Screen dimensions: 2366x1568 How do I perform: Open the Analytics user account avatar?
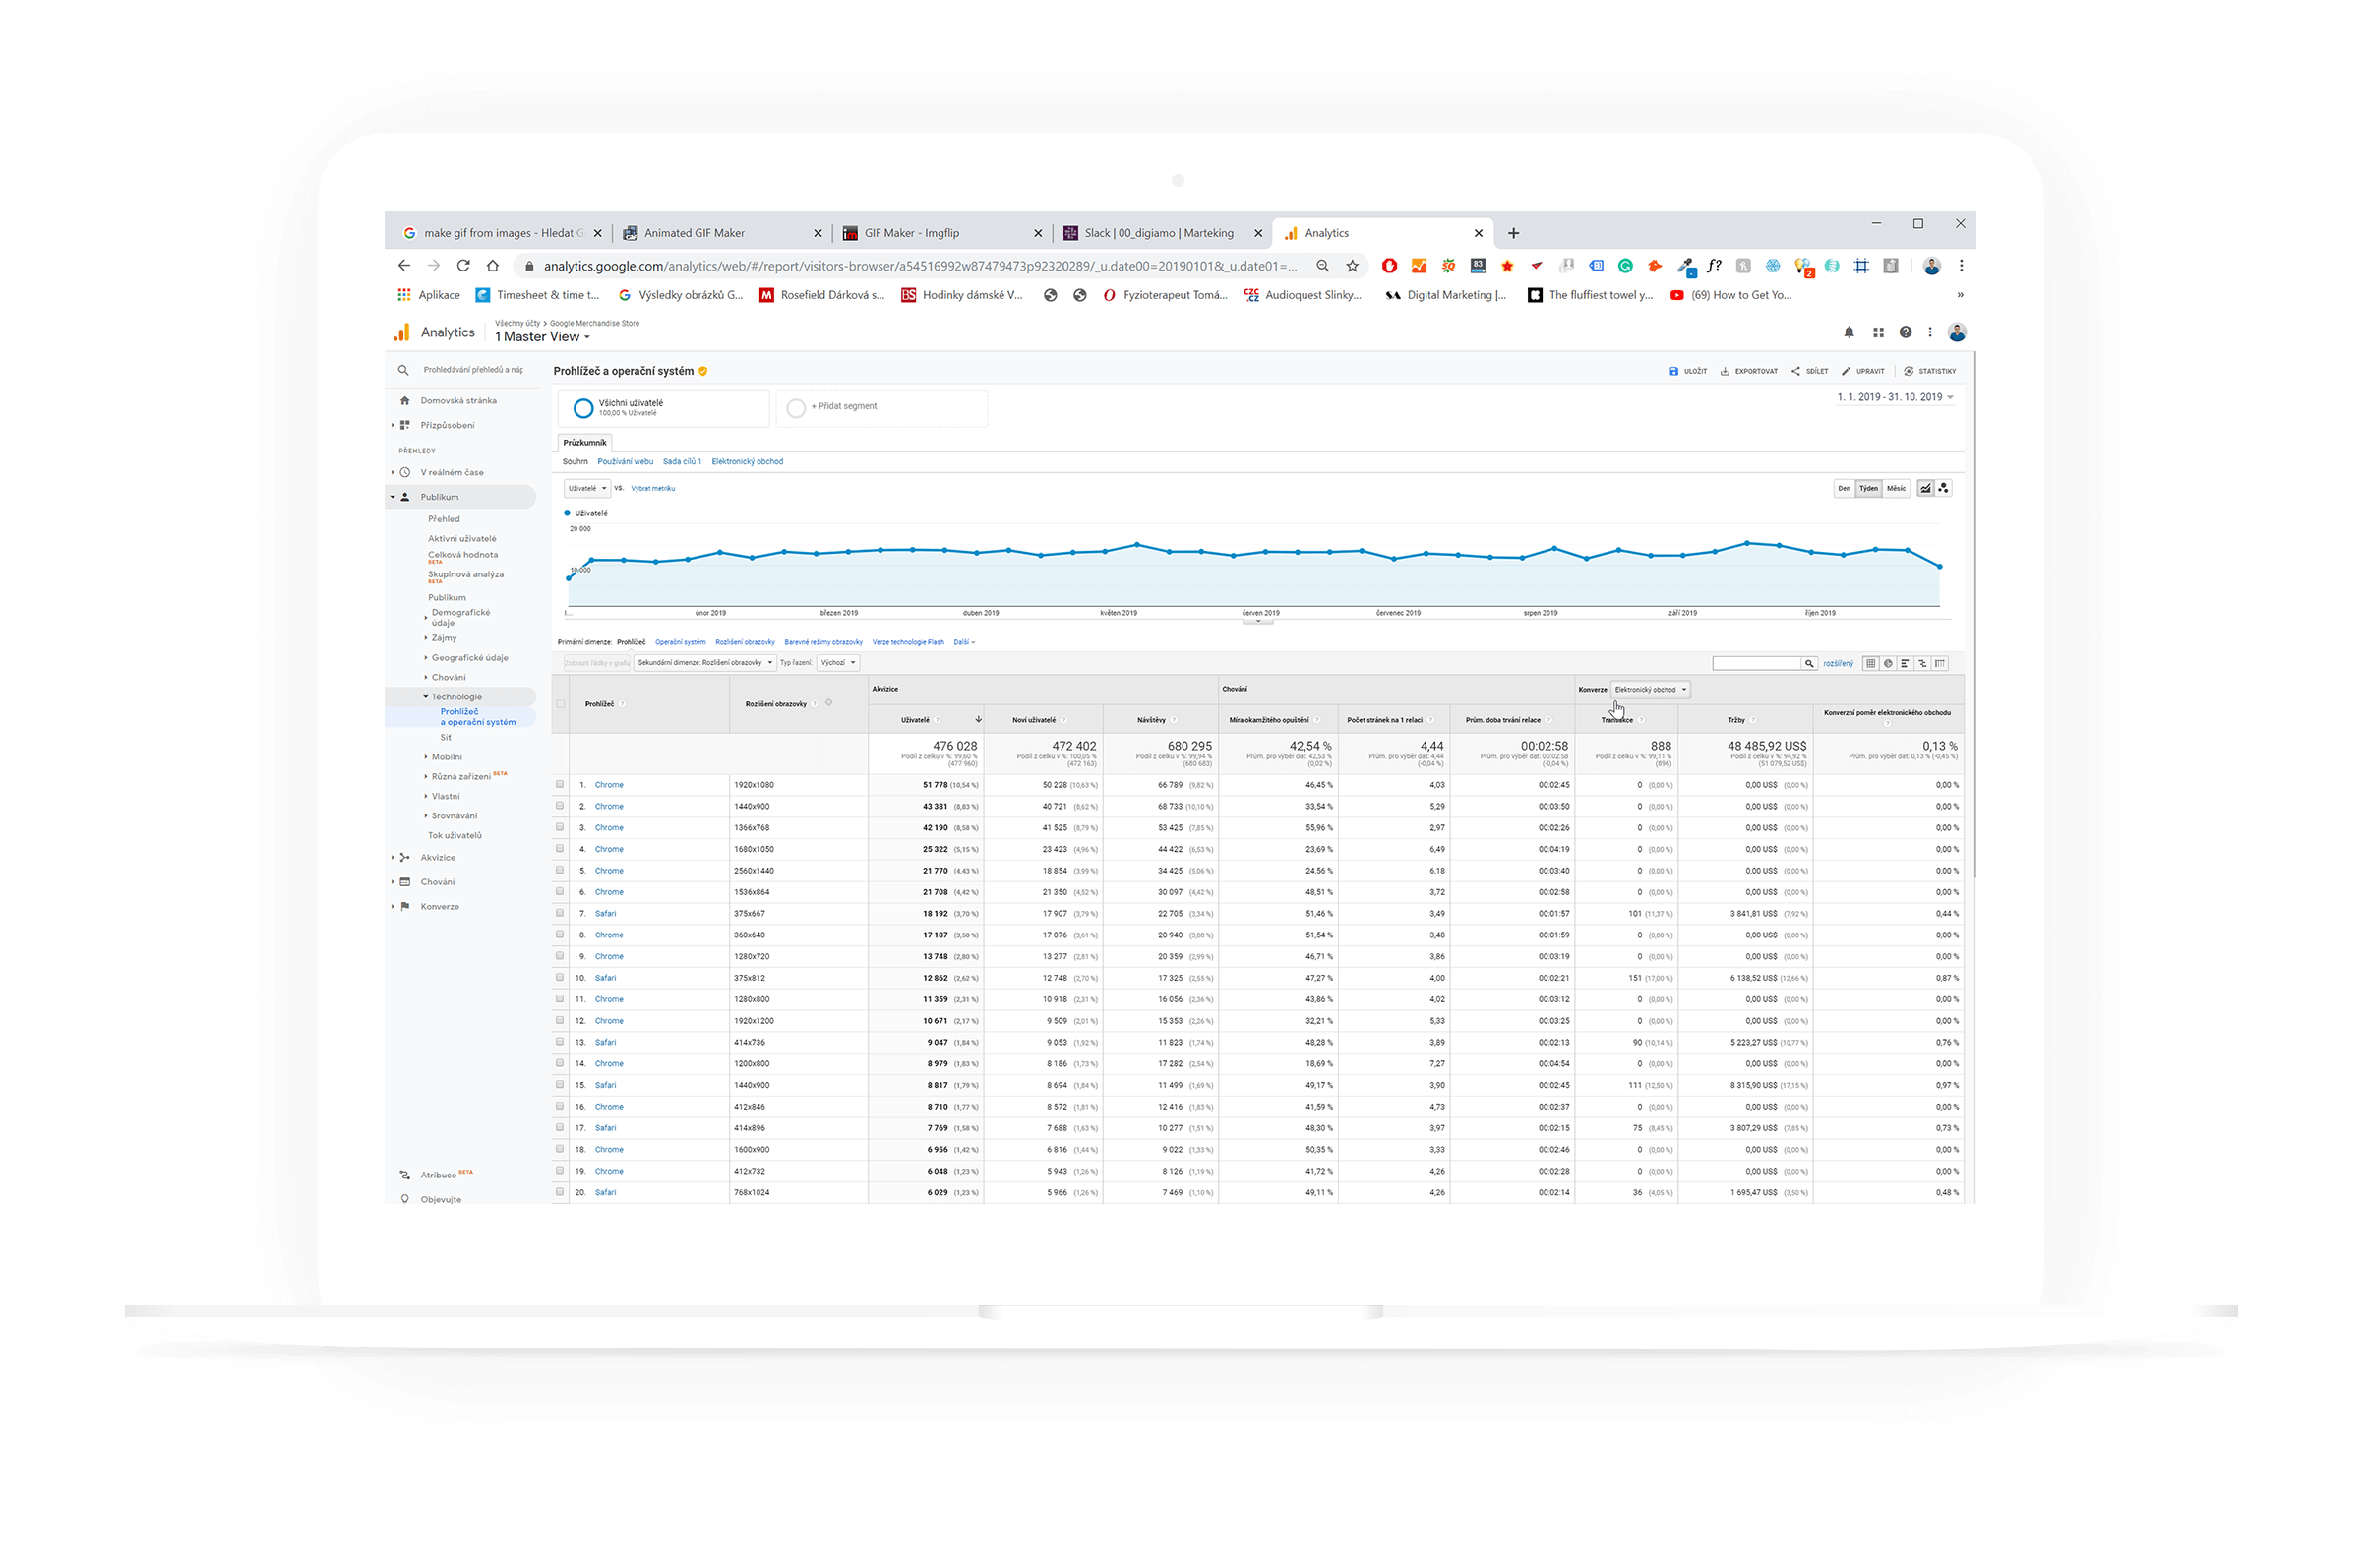pyautogui.click(x=1957, y=332)
